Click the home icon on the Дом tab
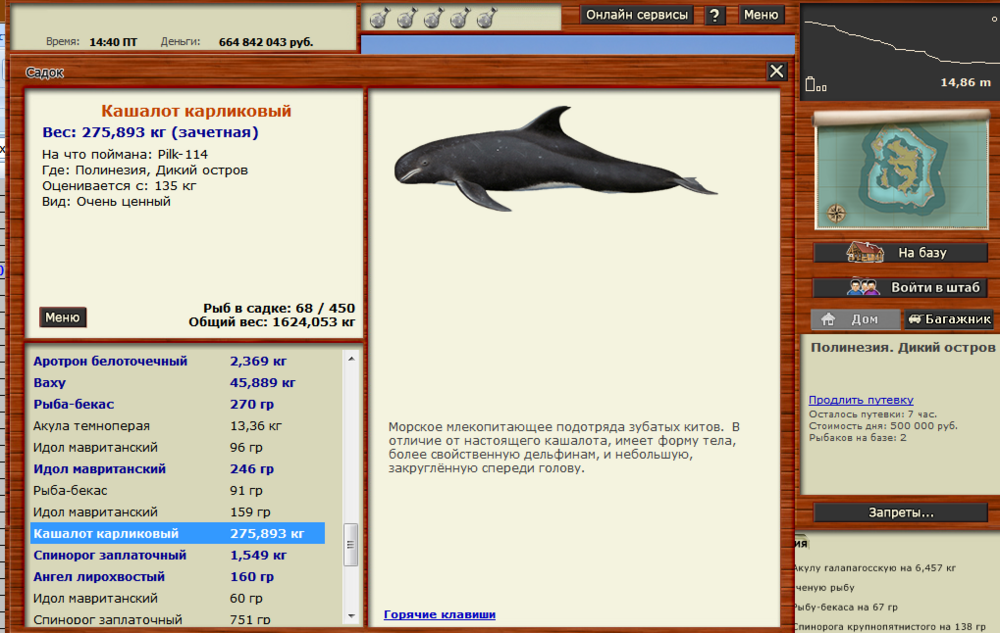Screen dimensions: 1000x633 [828, 319]
